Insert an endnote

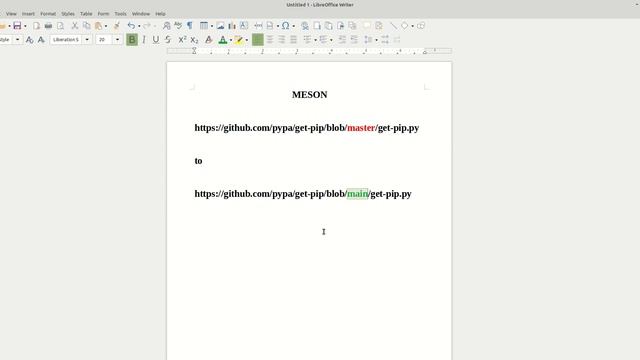tap(329, 26)
